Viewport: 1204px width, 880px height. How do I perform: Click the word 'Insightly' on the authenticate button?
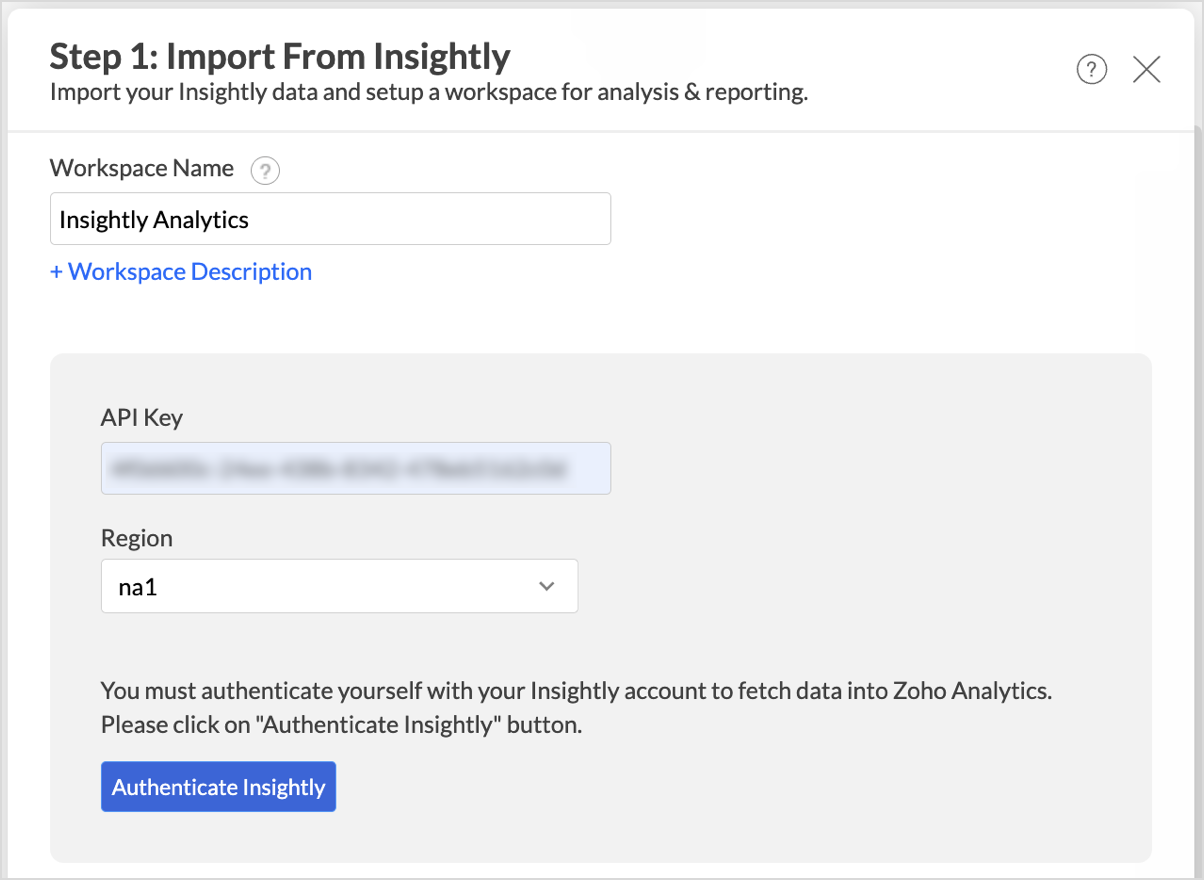283,788
